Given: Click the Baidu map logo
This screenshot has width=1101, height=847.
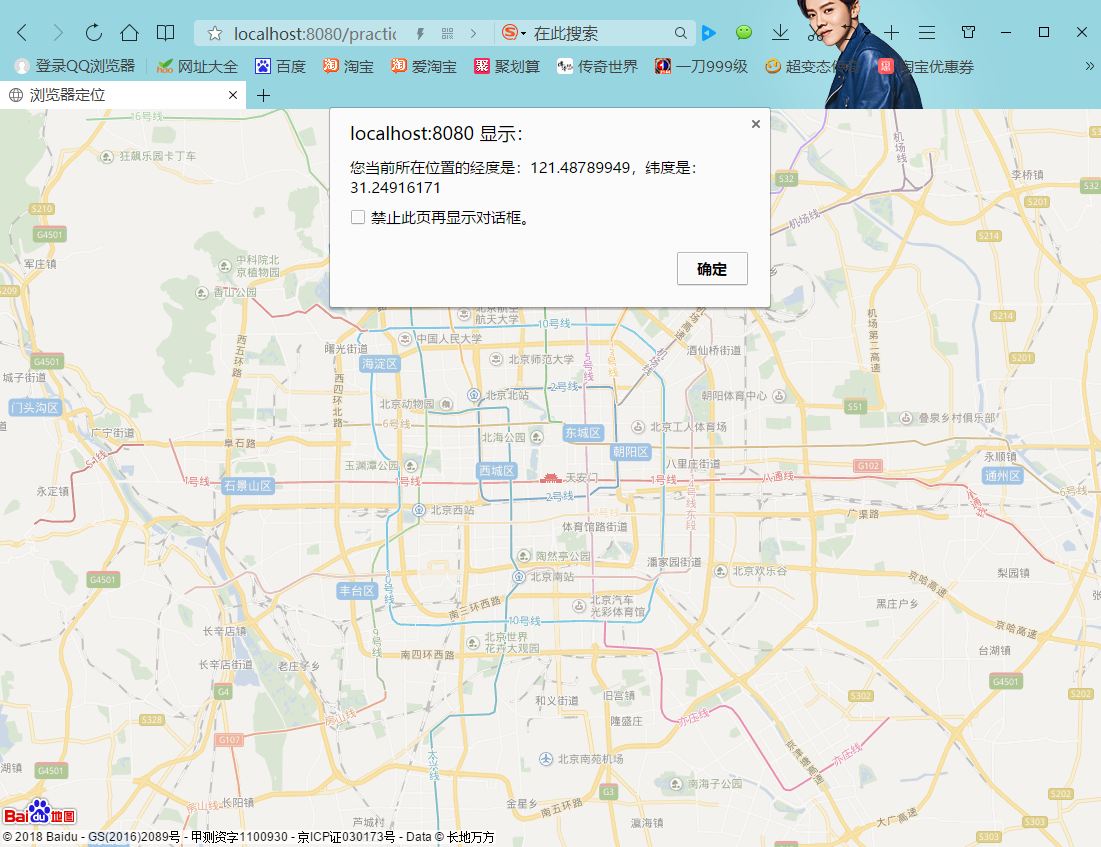Looking at the screenshot, I should (39, 813).
